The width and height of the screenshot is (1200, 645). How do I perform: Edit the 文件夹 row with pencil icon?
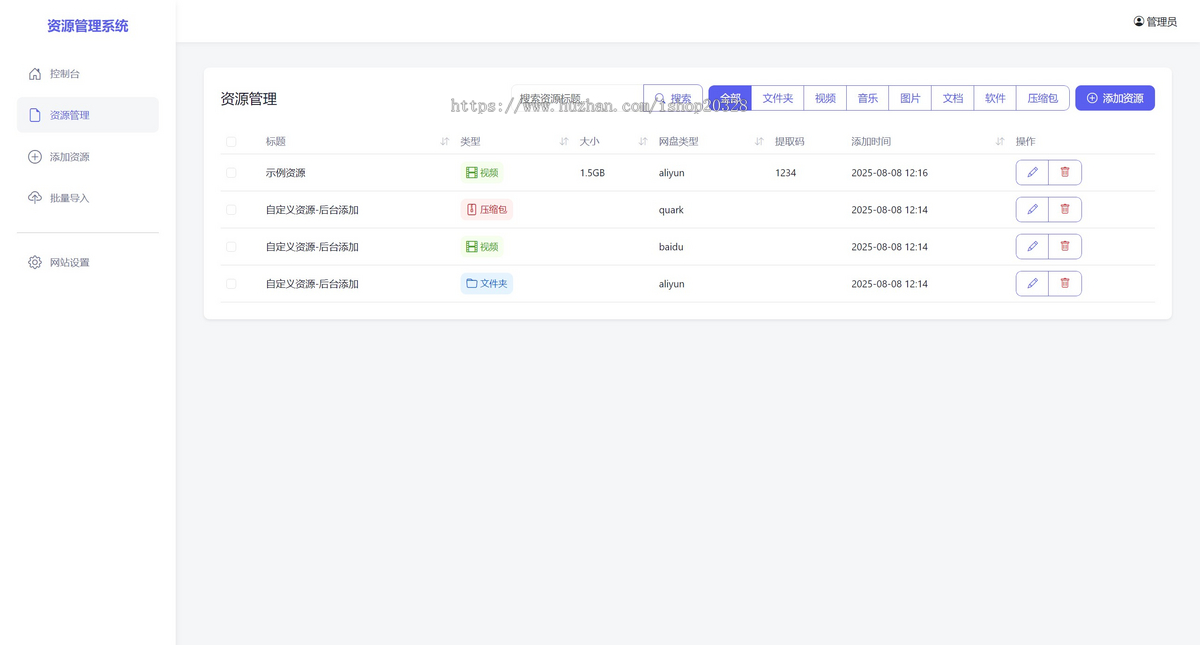[1032, 283]
